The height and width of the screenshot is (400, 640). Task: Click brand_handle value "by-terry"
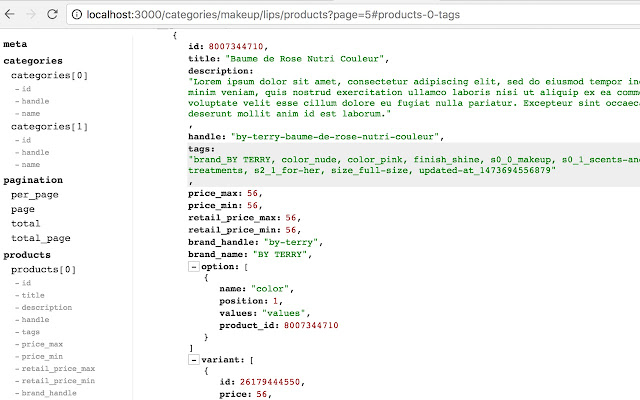click(291, 242)
